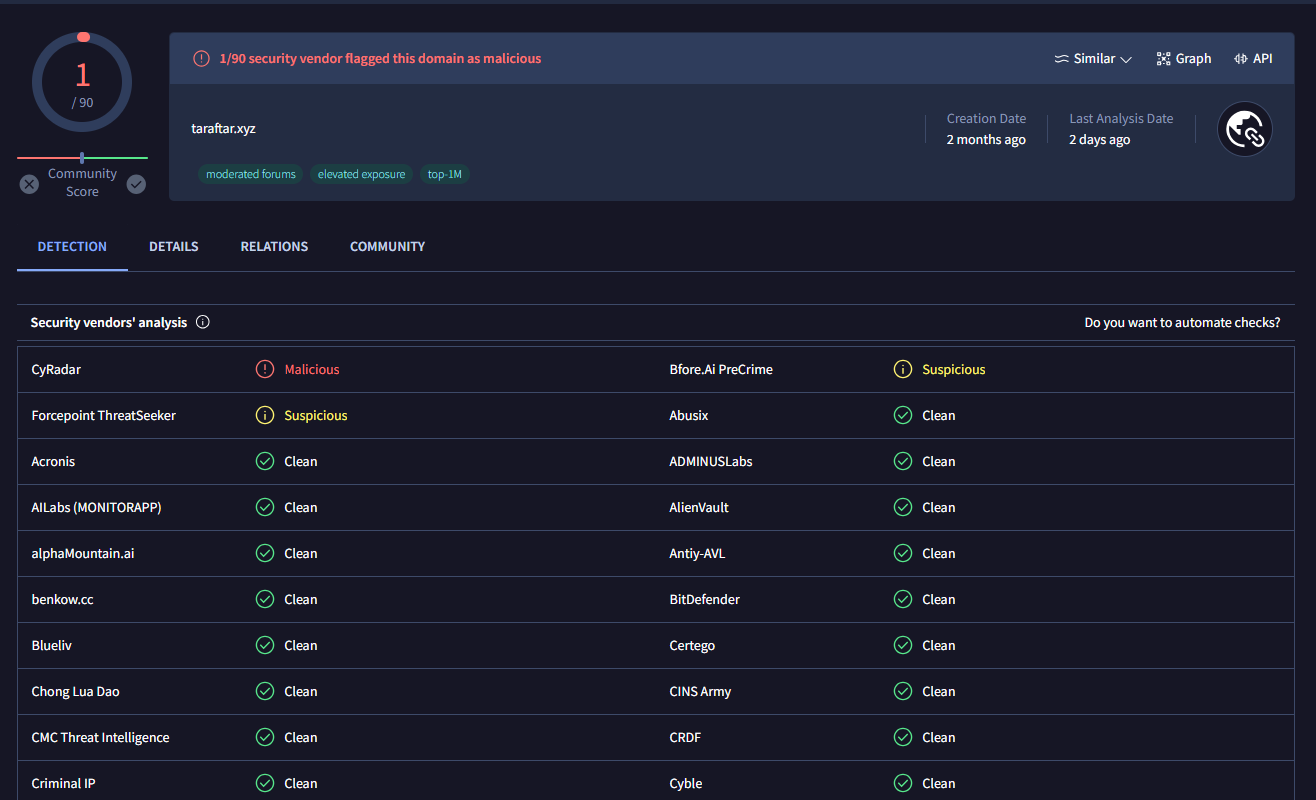The image size is (1316, 800).
Task: Click the 'top-1M' tag
Action: (445, 174)
